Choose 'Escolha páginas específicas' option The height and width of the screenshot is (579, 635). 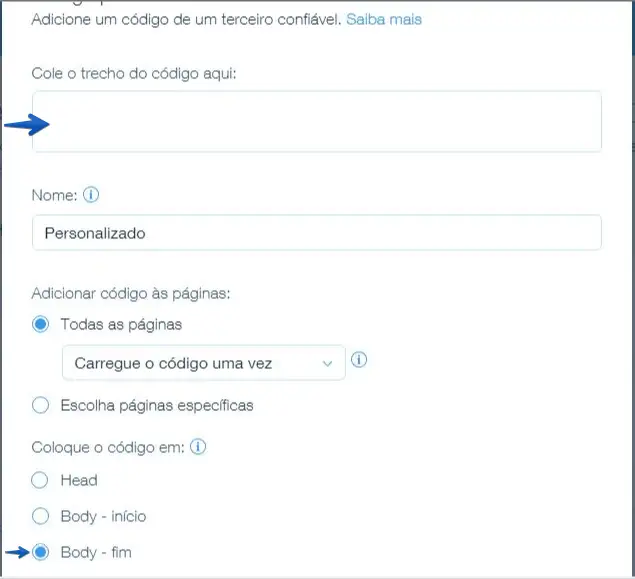point(40,405)
